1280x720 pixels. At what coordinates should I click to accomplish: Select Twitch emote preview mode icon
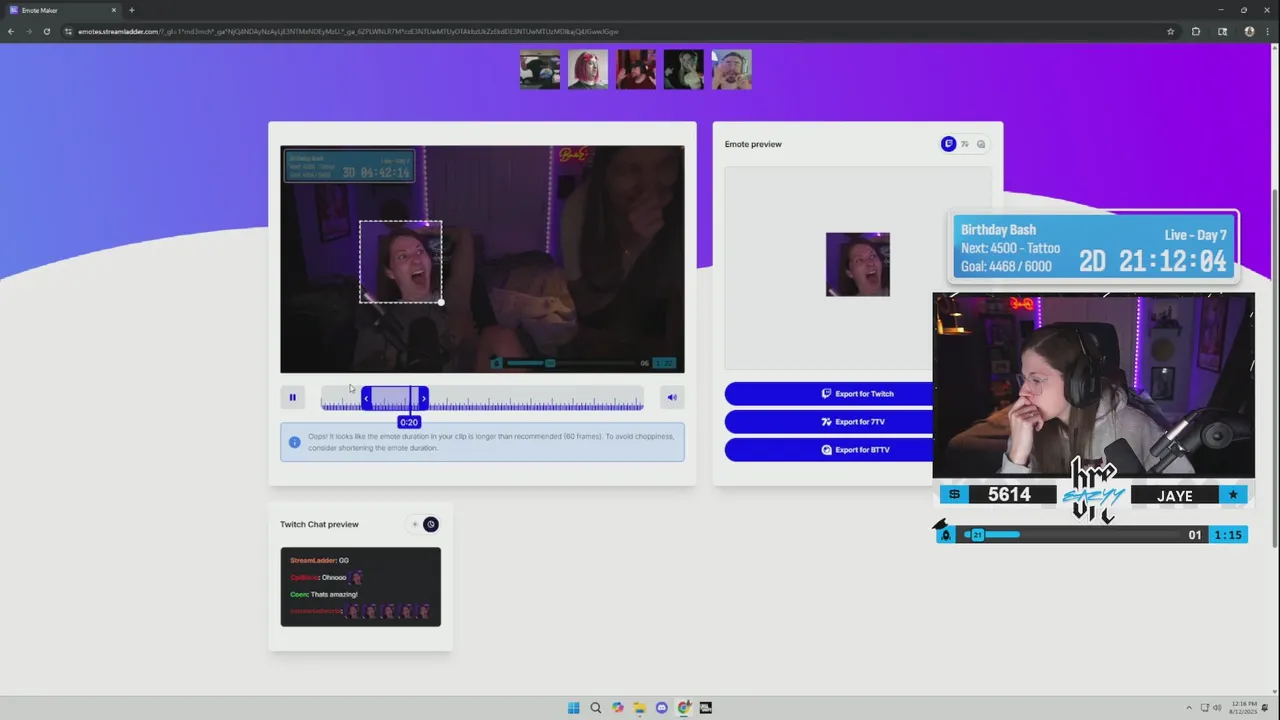949,144
